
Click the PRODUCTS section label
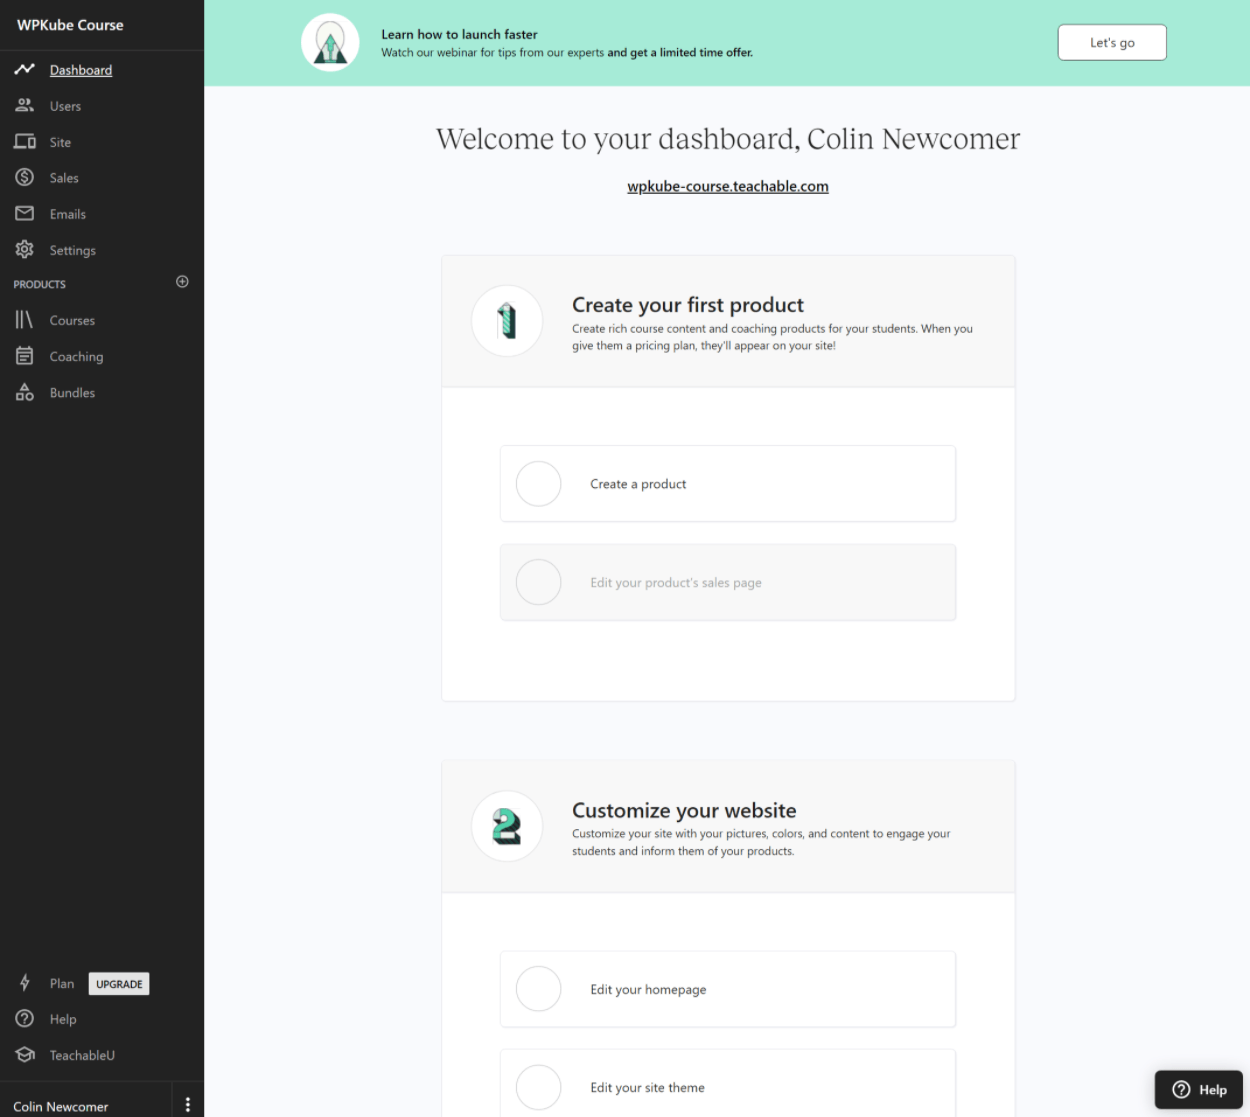[x=40, y=284]
